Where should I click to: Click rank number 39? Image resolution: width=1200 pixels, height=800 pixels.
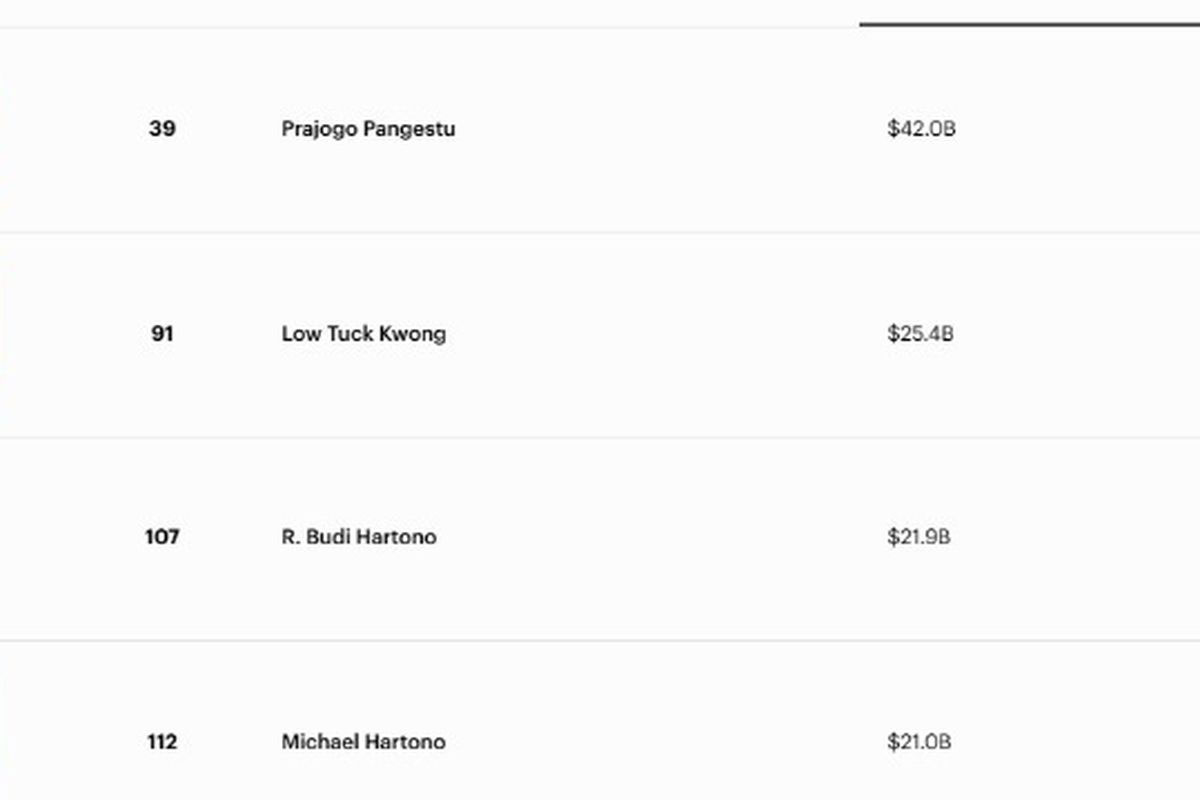point(162,129)
